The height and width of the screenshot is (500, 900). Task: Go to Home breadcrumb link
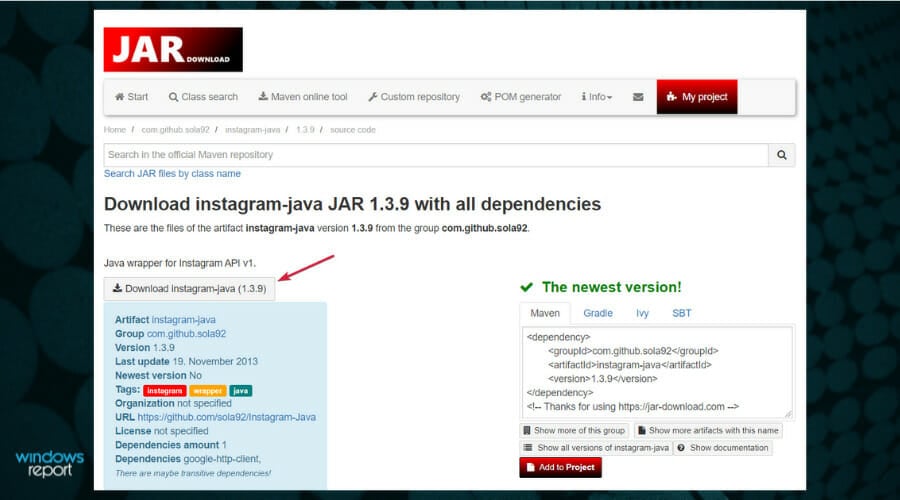coord(115,130)
